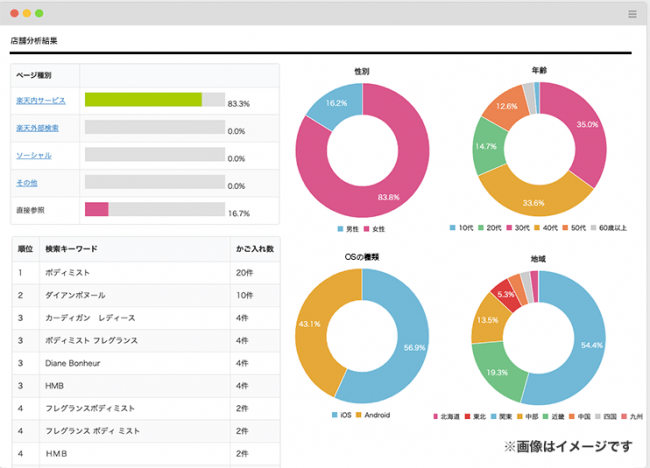The image size is (650, 468).
Task: Click the green 83.3% progress bar
Action: click(x=143, y=100)
